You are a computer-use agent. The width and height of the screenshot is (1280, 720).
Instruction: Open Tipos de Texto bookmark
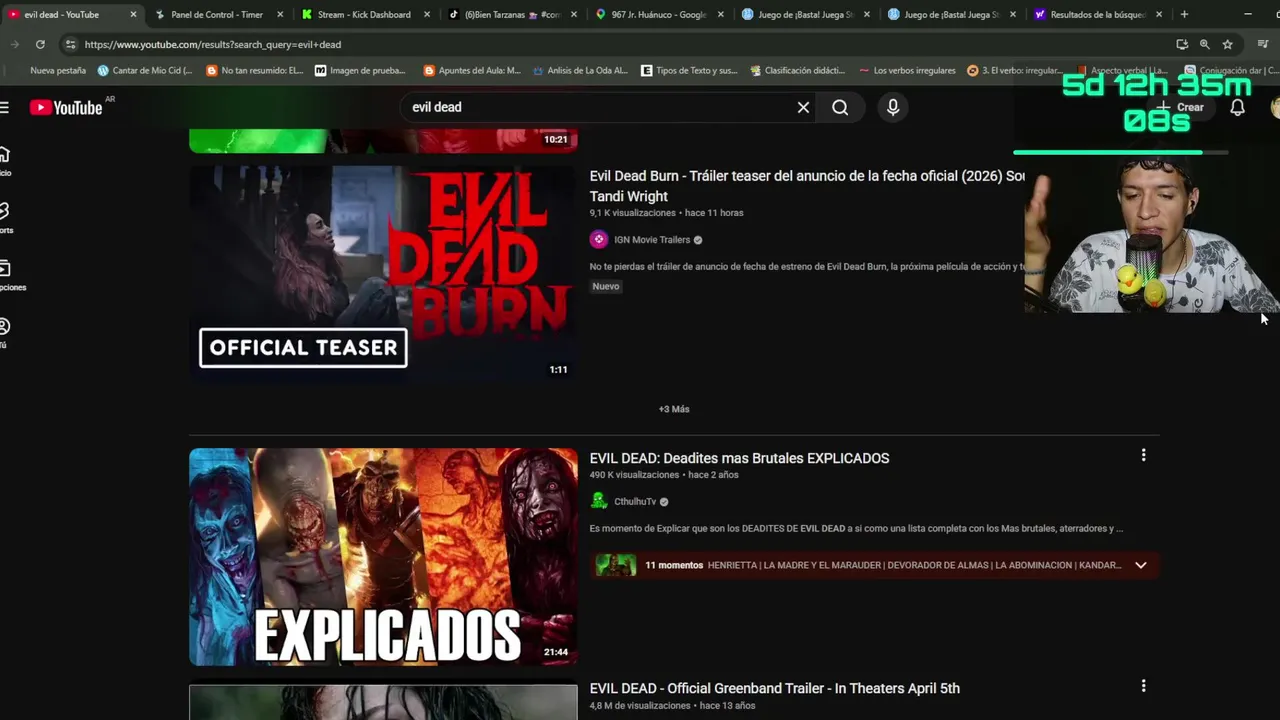point(689,70)
